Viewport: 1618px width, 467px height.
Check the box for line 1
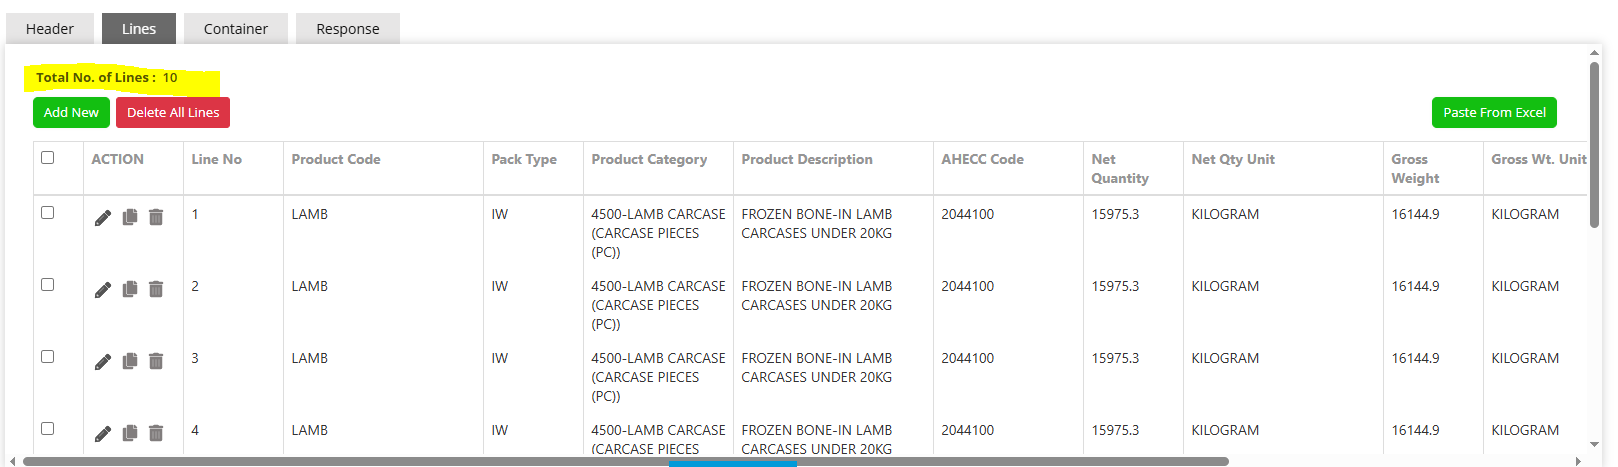(x=47, y=212)
